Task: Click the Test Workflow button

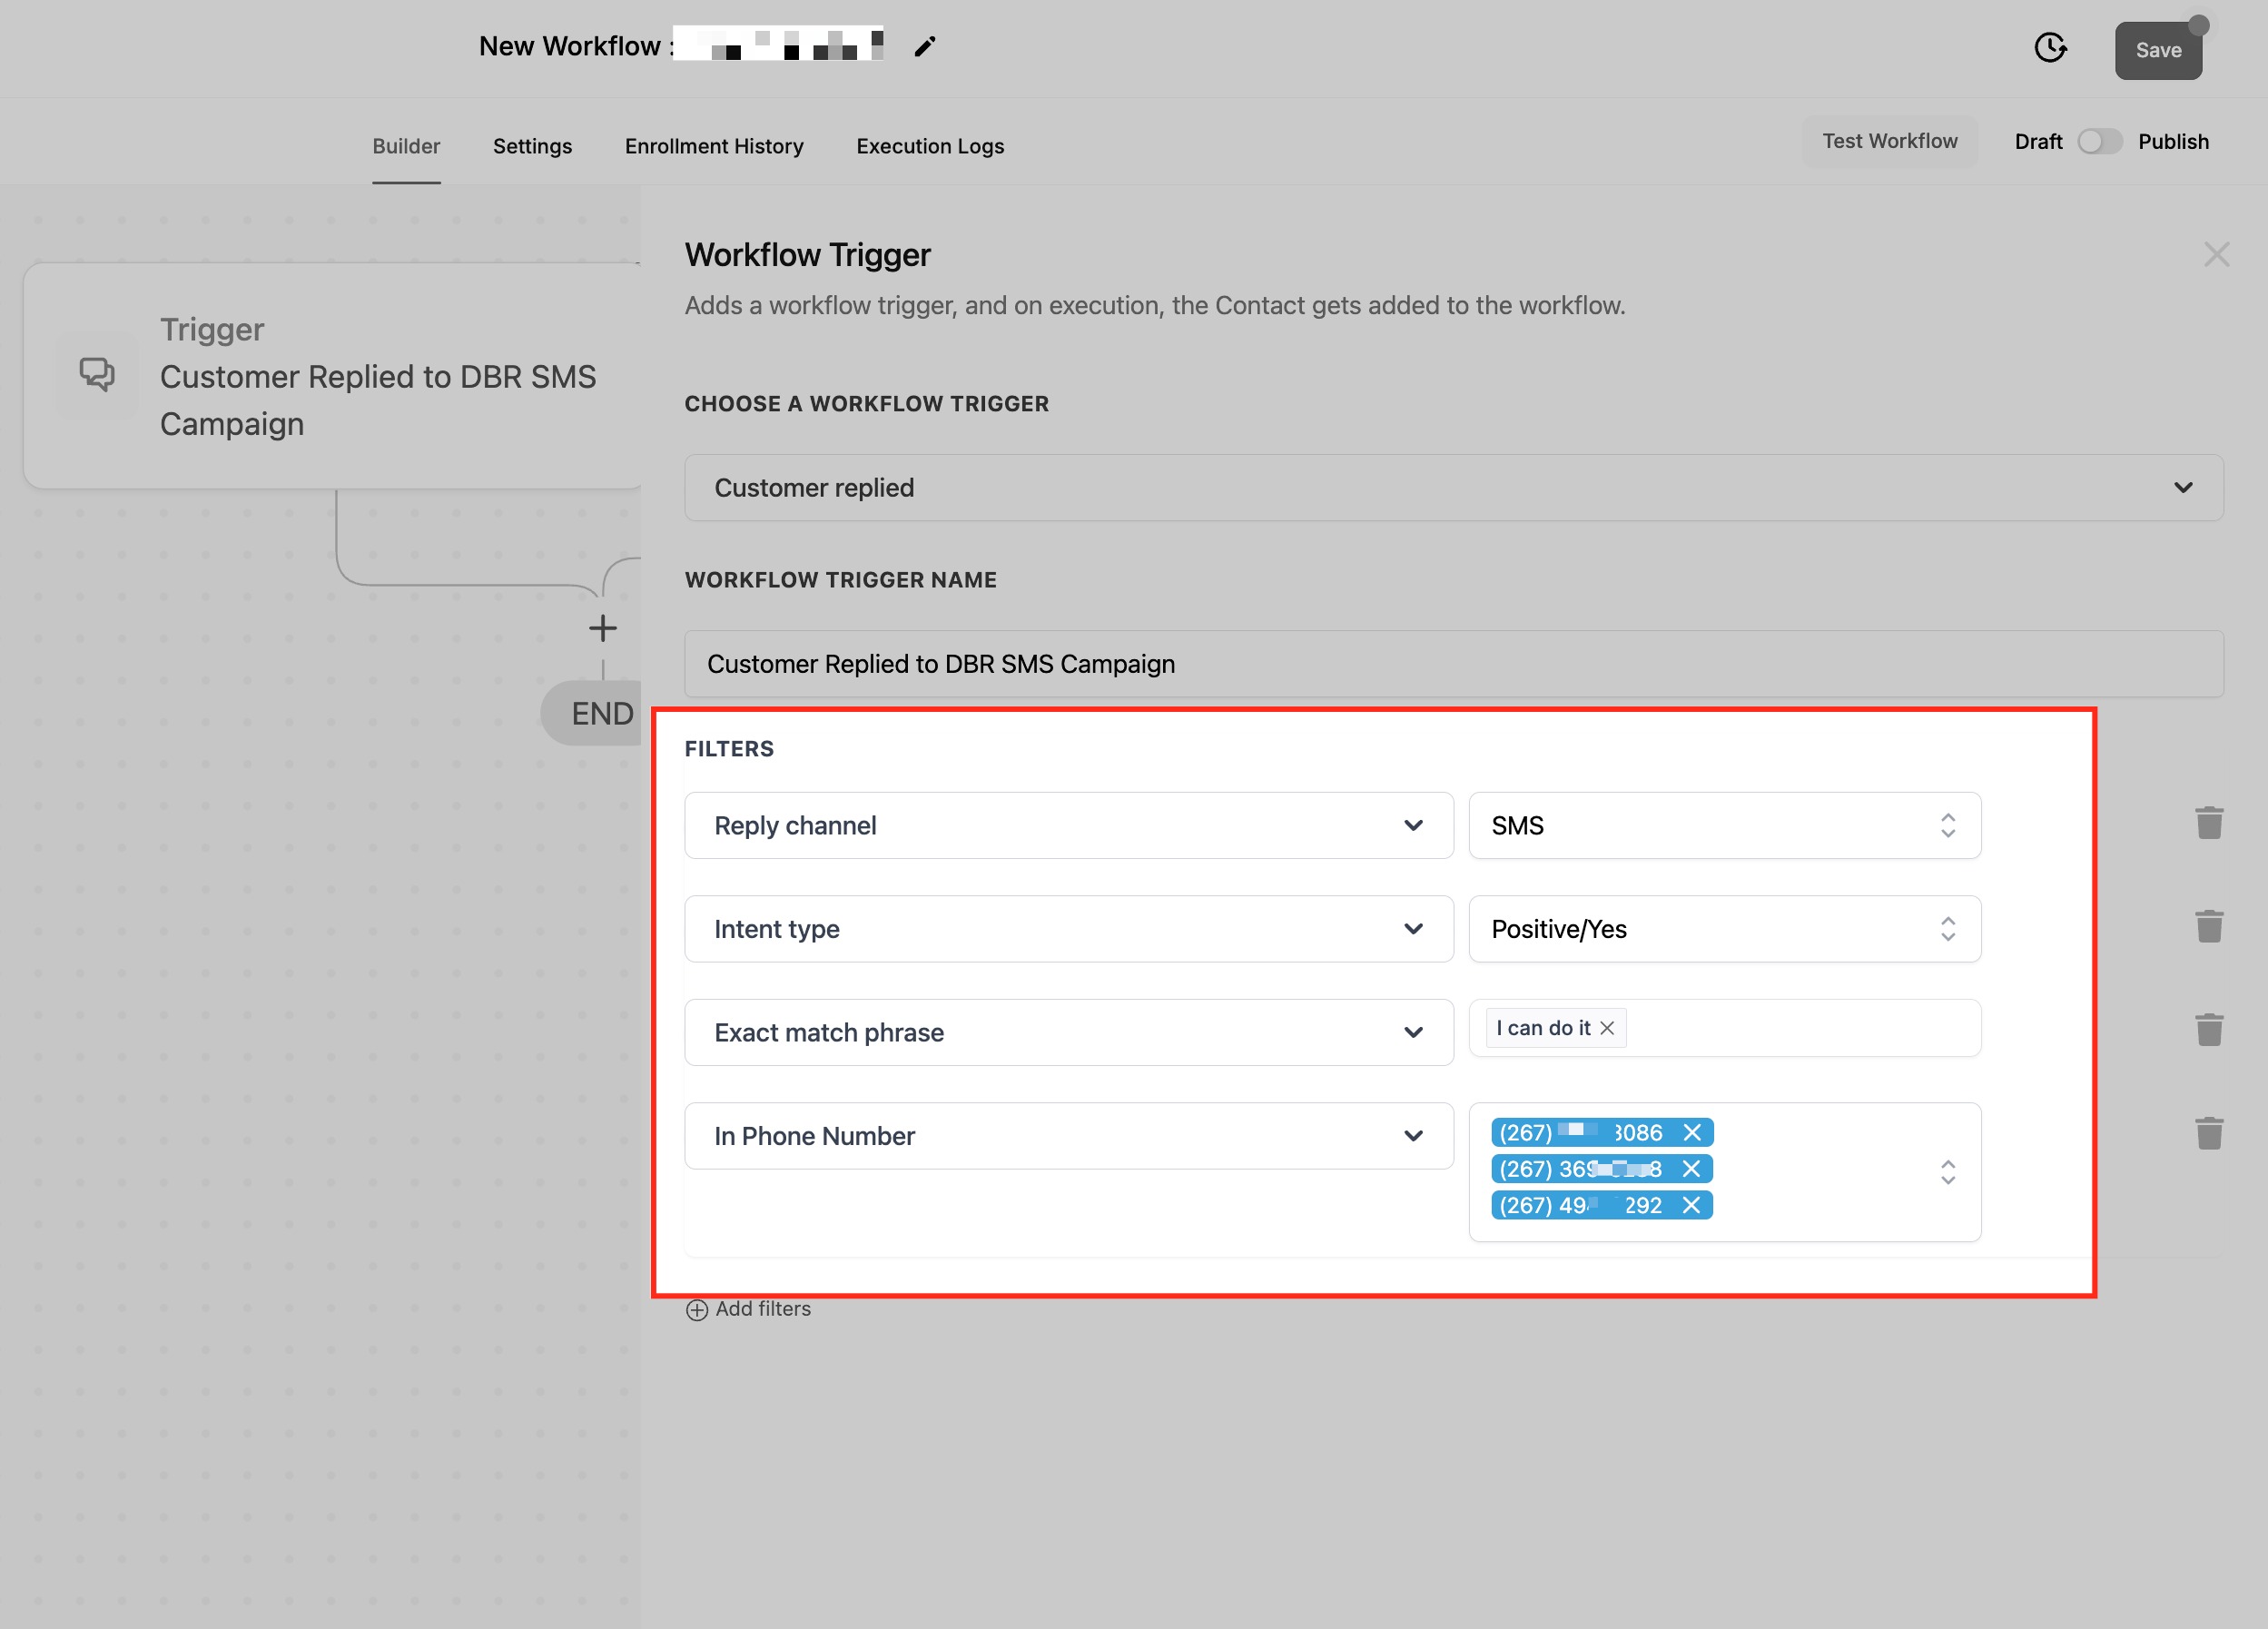Action: (x=1889, y=141)
